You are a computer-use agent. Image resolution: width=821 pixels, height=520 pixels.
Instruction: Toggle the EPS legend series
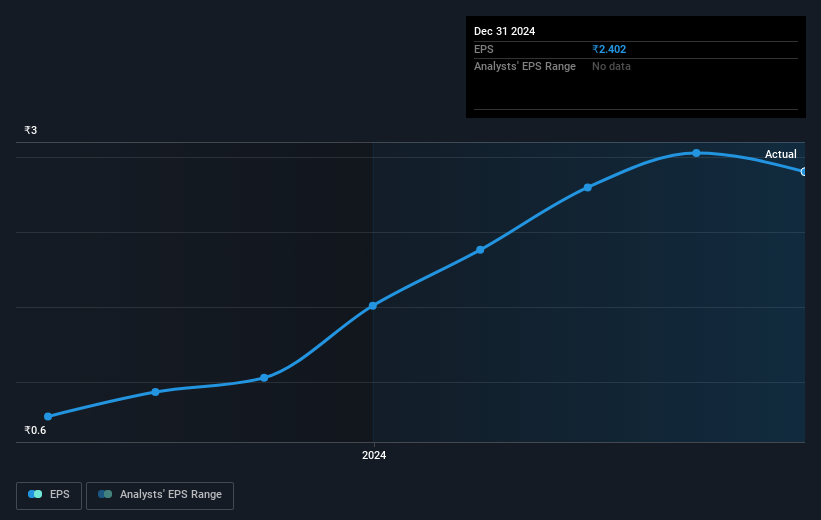point(49,495)
